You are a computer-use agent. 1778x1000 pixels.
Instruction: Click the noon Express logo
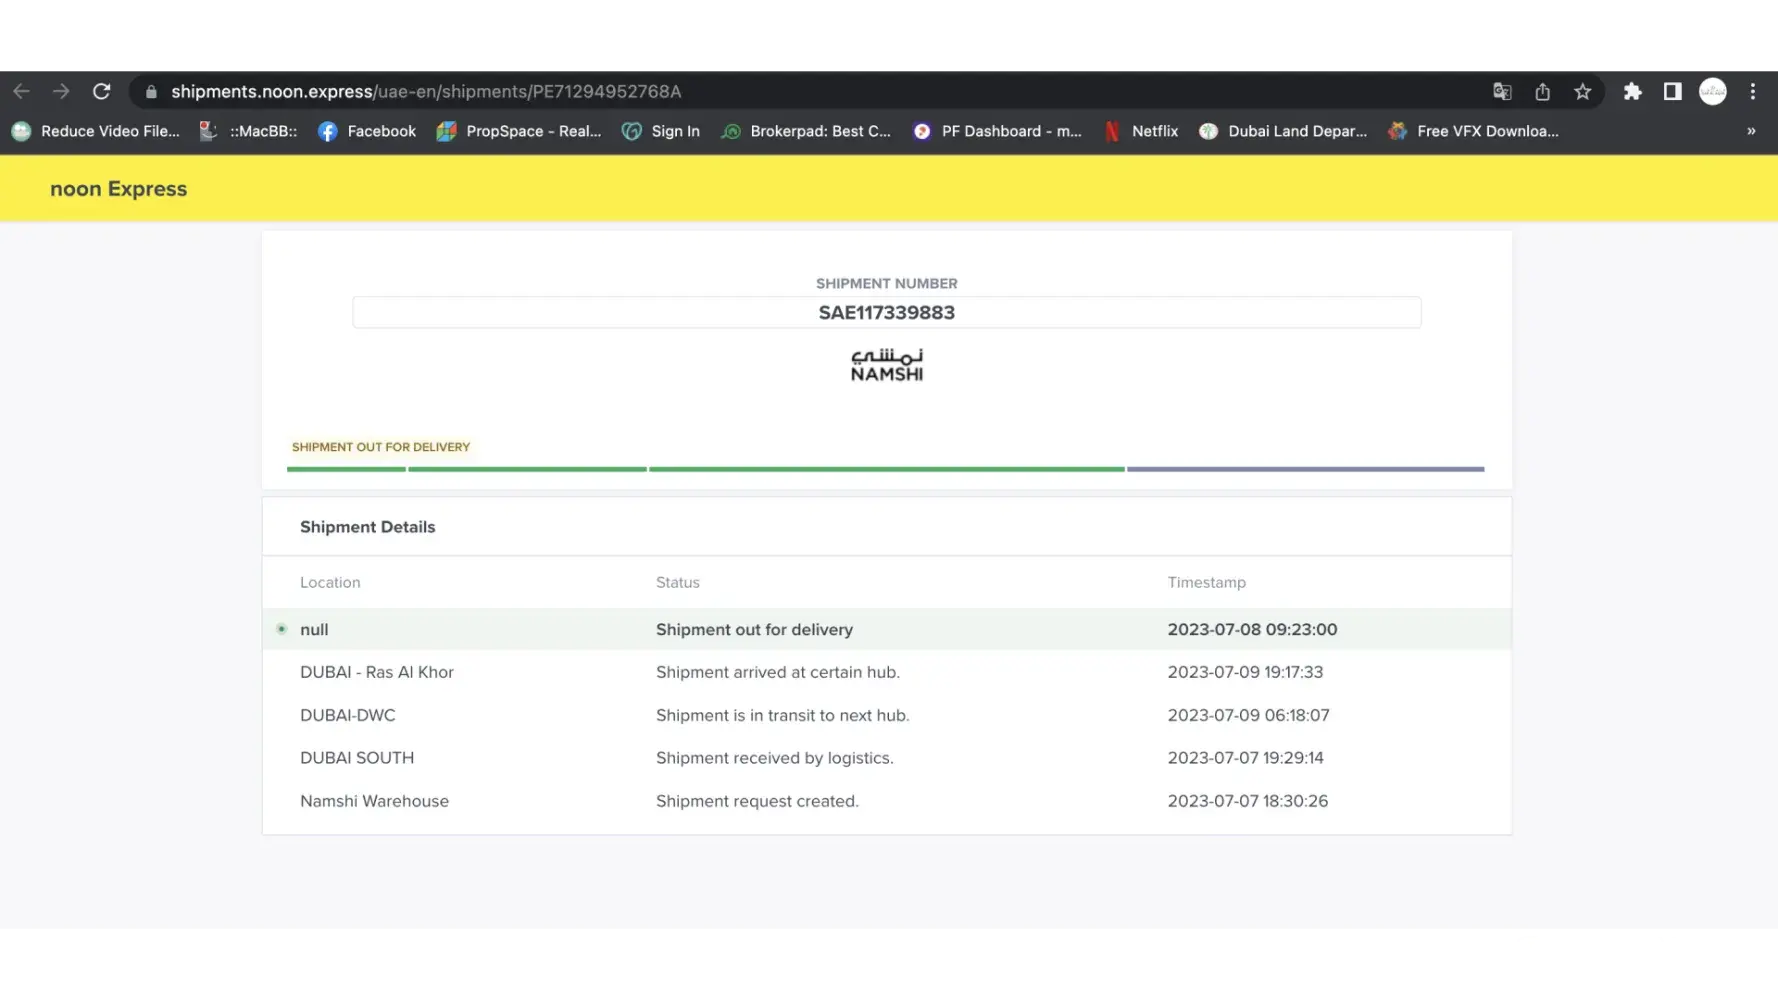point(118,189)
